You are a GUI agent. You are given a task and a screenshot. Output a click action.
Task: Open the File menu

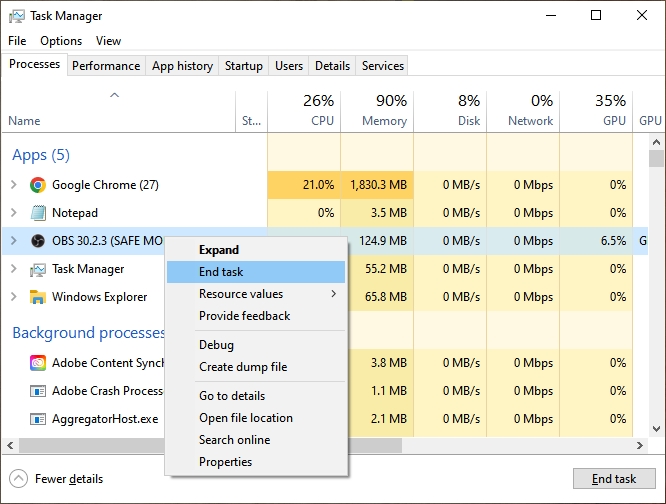click(17, 41)
